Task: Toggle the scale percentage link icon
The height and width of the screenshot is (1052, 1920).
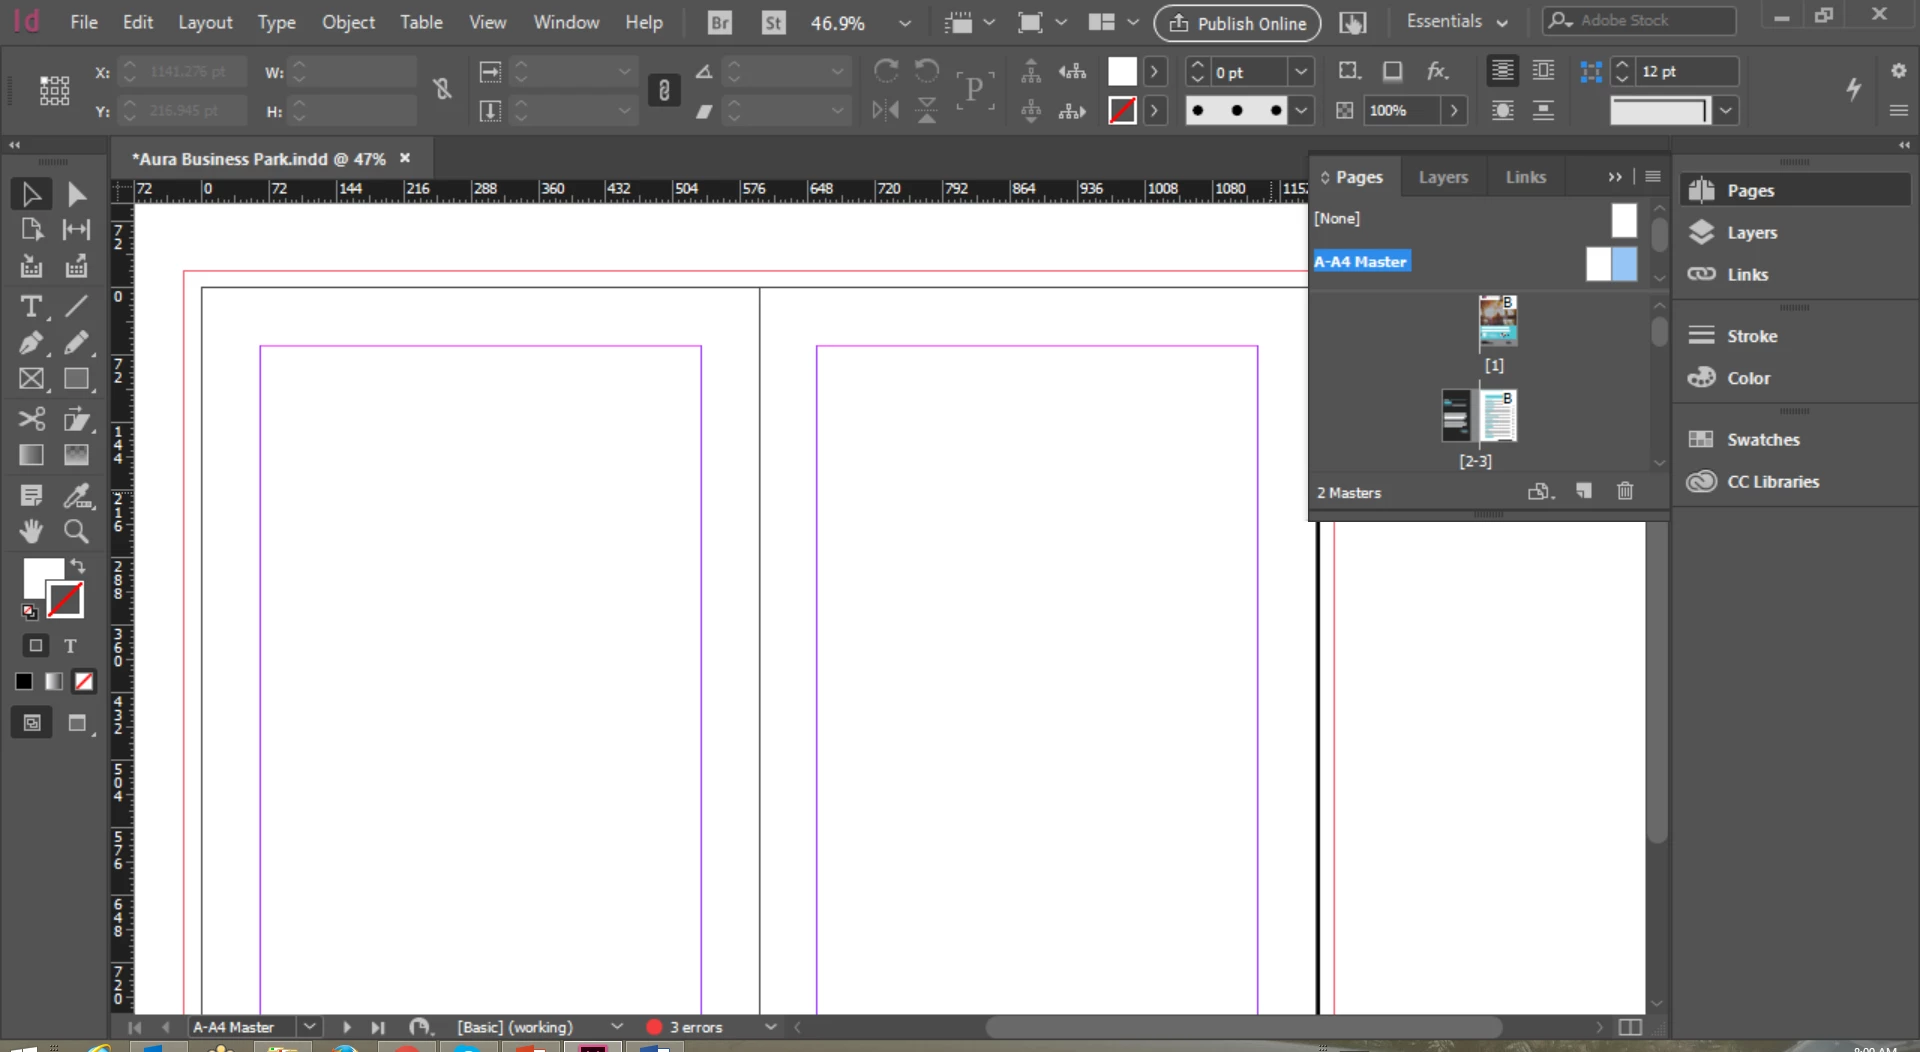Action: point(664,90)
